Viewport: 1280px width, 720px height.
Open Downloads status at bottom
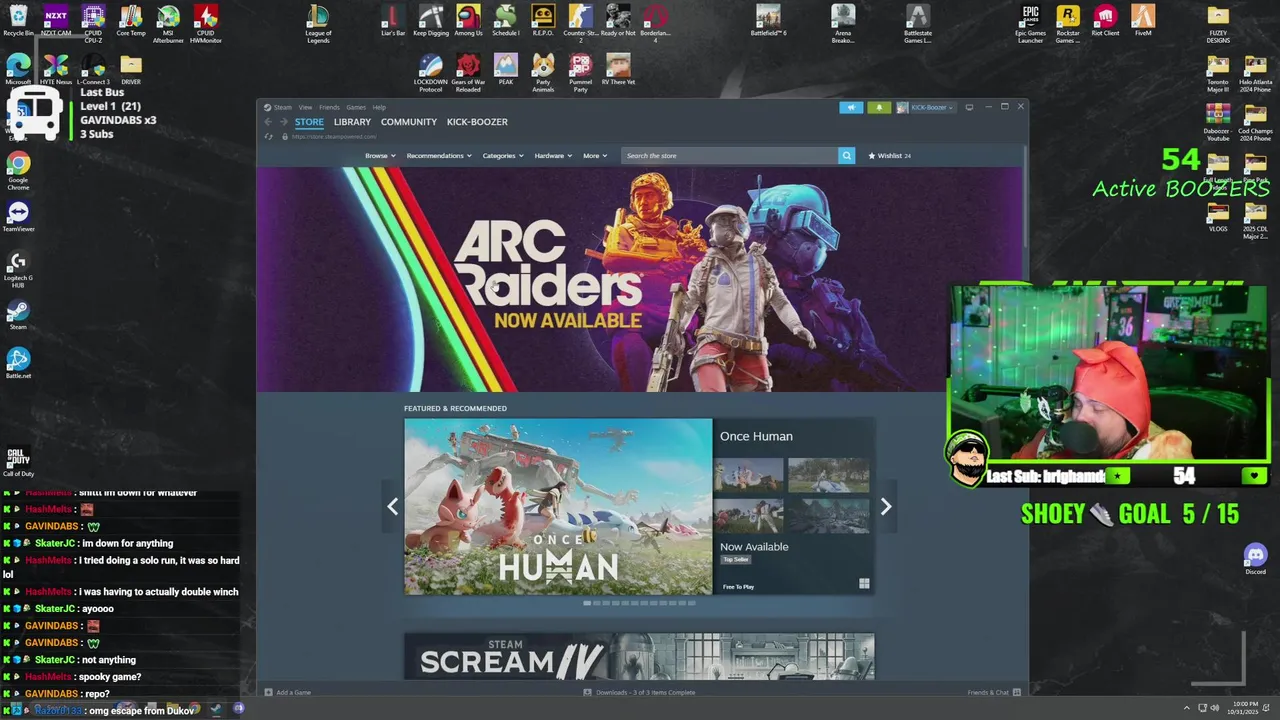click(x=640, y=692)
